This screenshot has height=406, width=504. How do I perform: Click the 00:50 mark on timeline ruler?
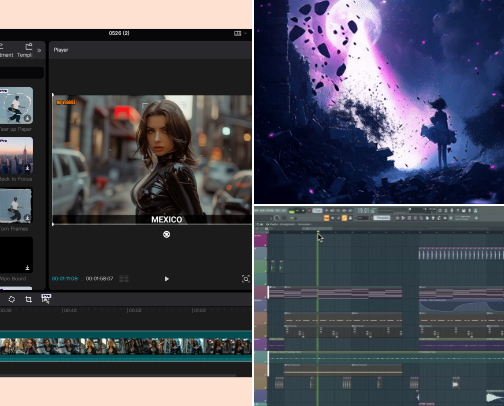(x=134, y=310)
